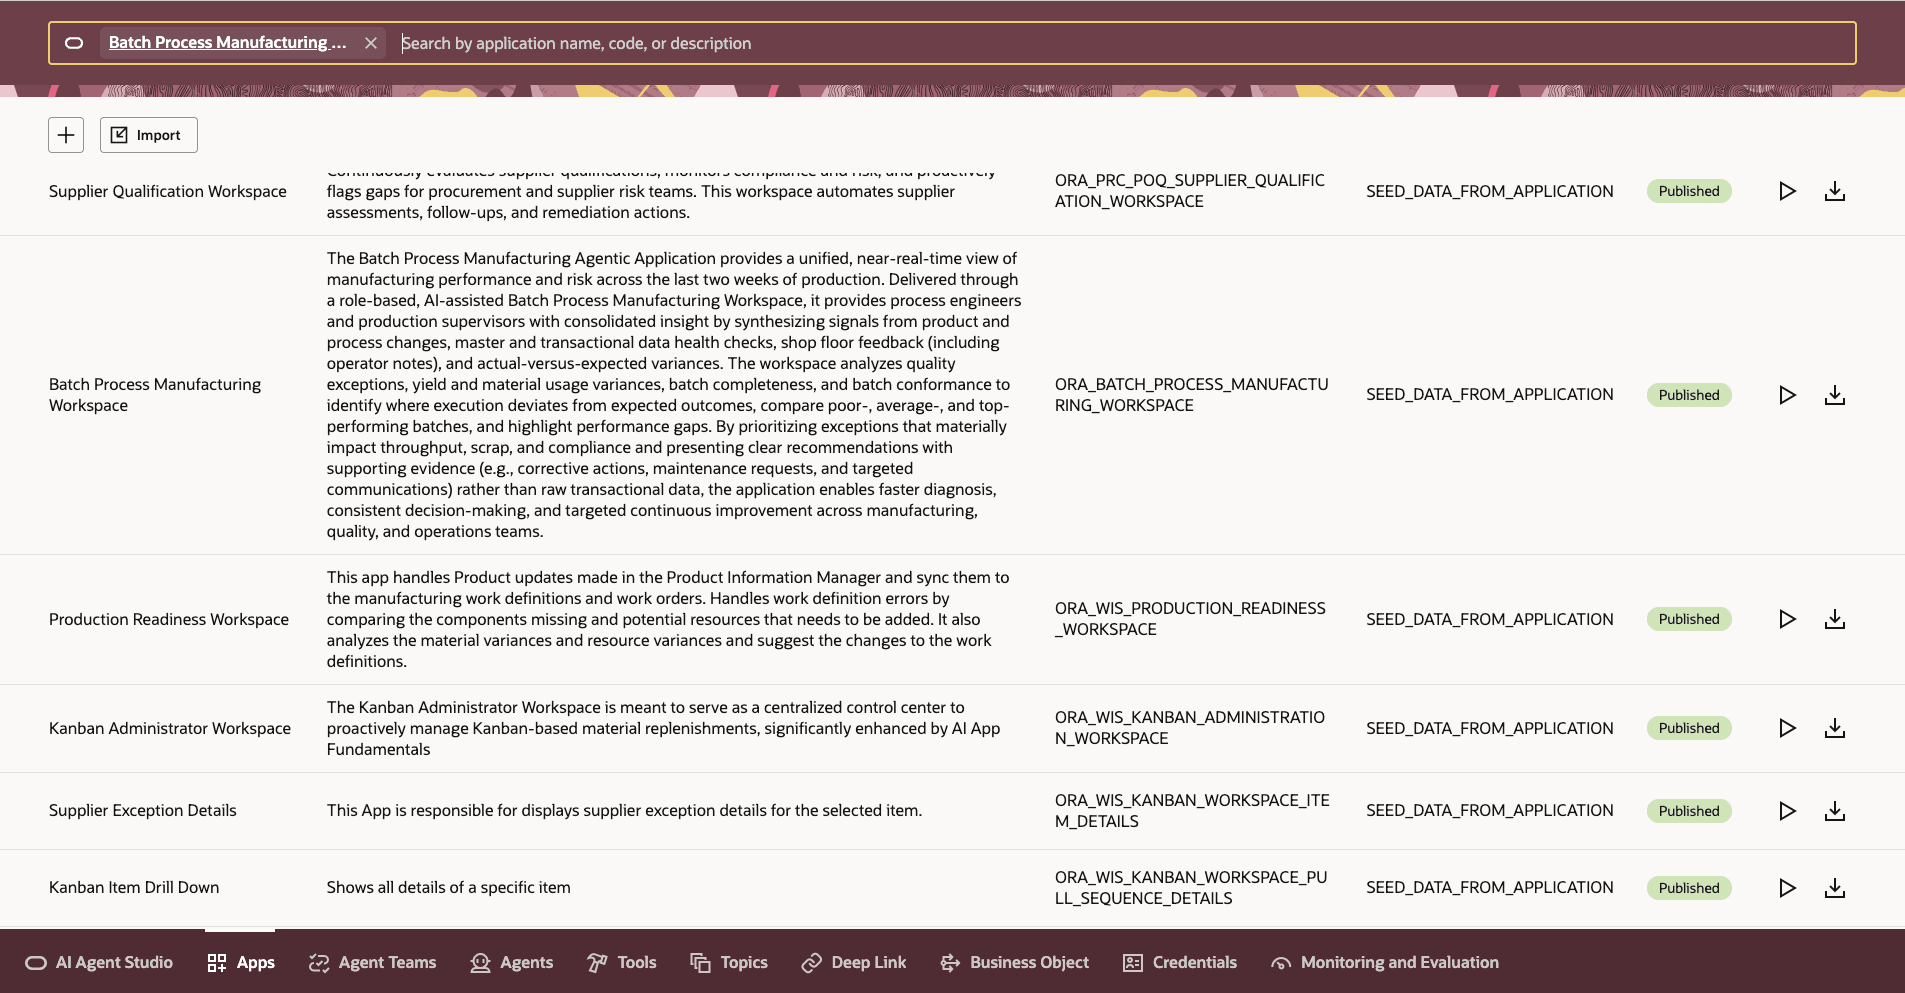The width and height of the screenshot is (1905, 993).
Task: Click Published badge for Production Readiness Workspace
Action: 1689,619
